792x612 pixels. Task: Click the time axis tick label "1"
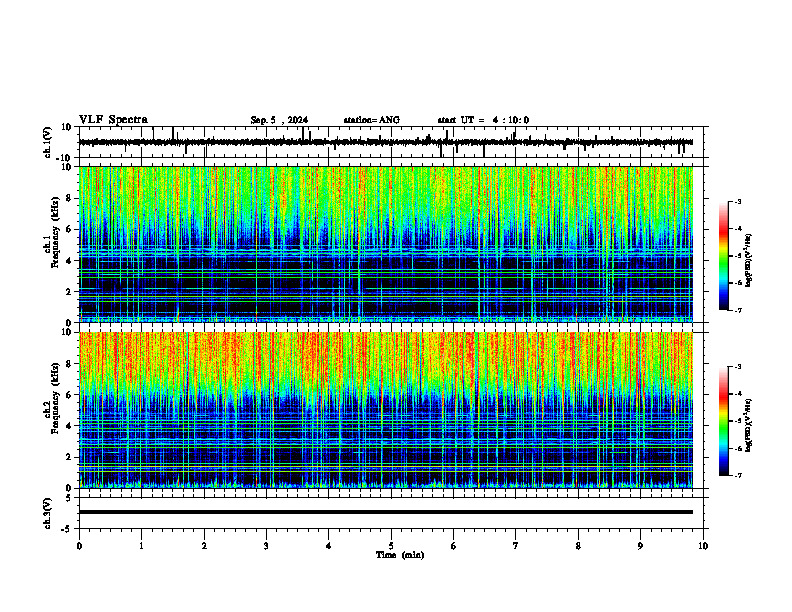pos(141,546)
